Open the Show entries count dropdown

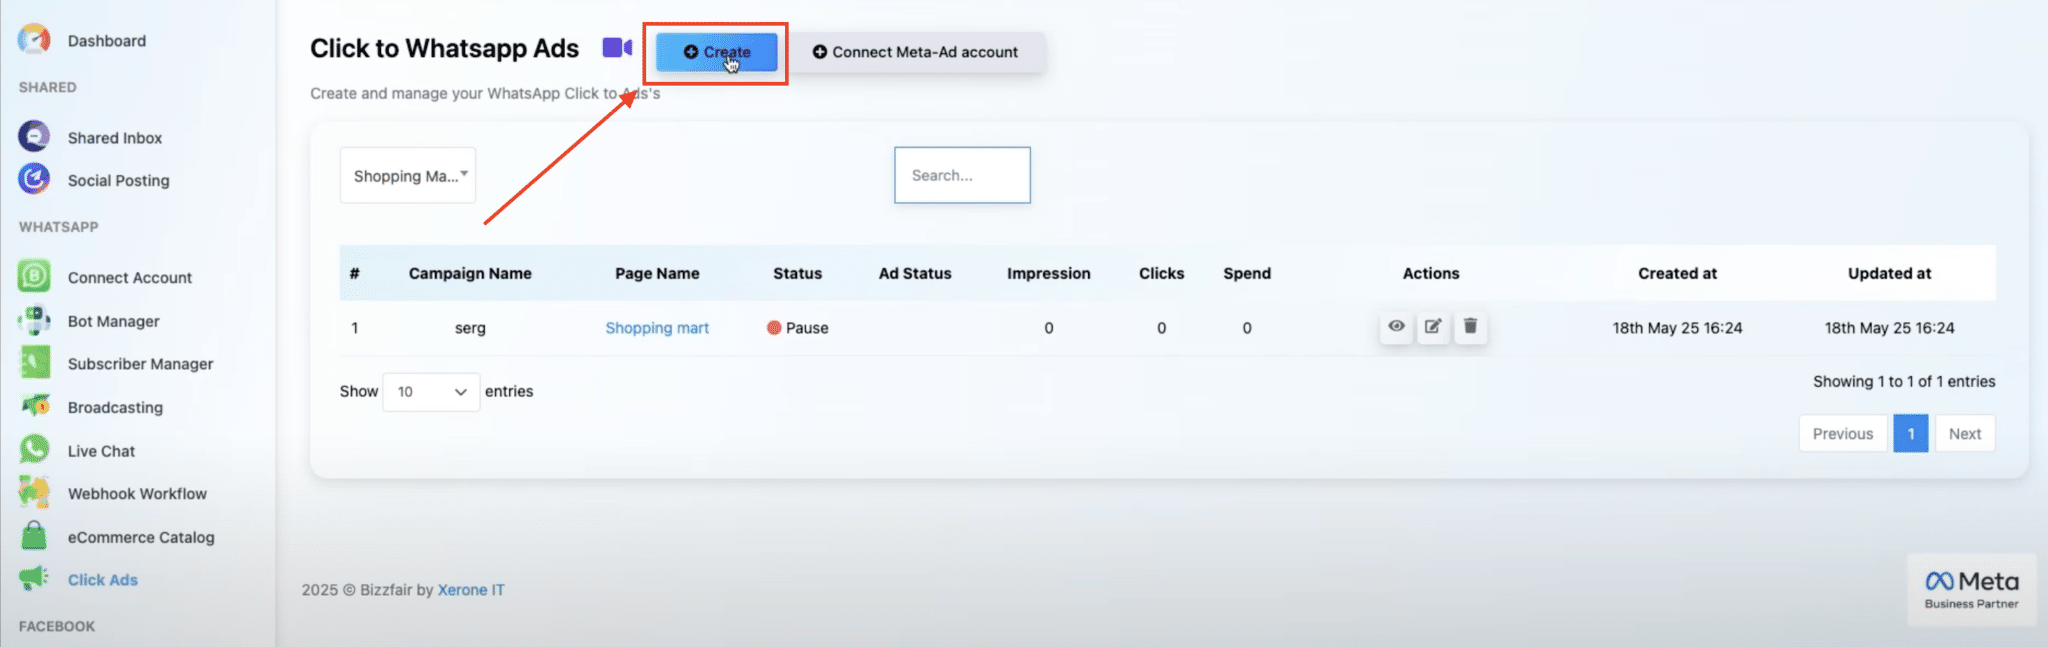coord(431,391)
